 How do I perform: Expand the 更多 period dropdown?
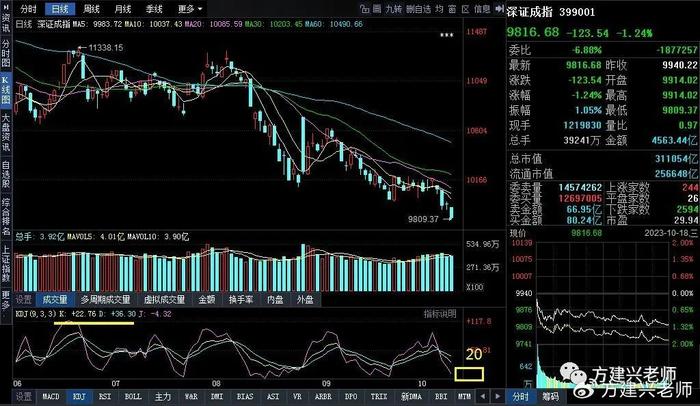pyautogui.click(x=190, y=9)
